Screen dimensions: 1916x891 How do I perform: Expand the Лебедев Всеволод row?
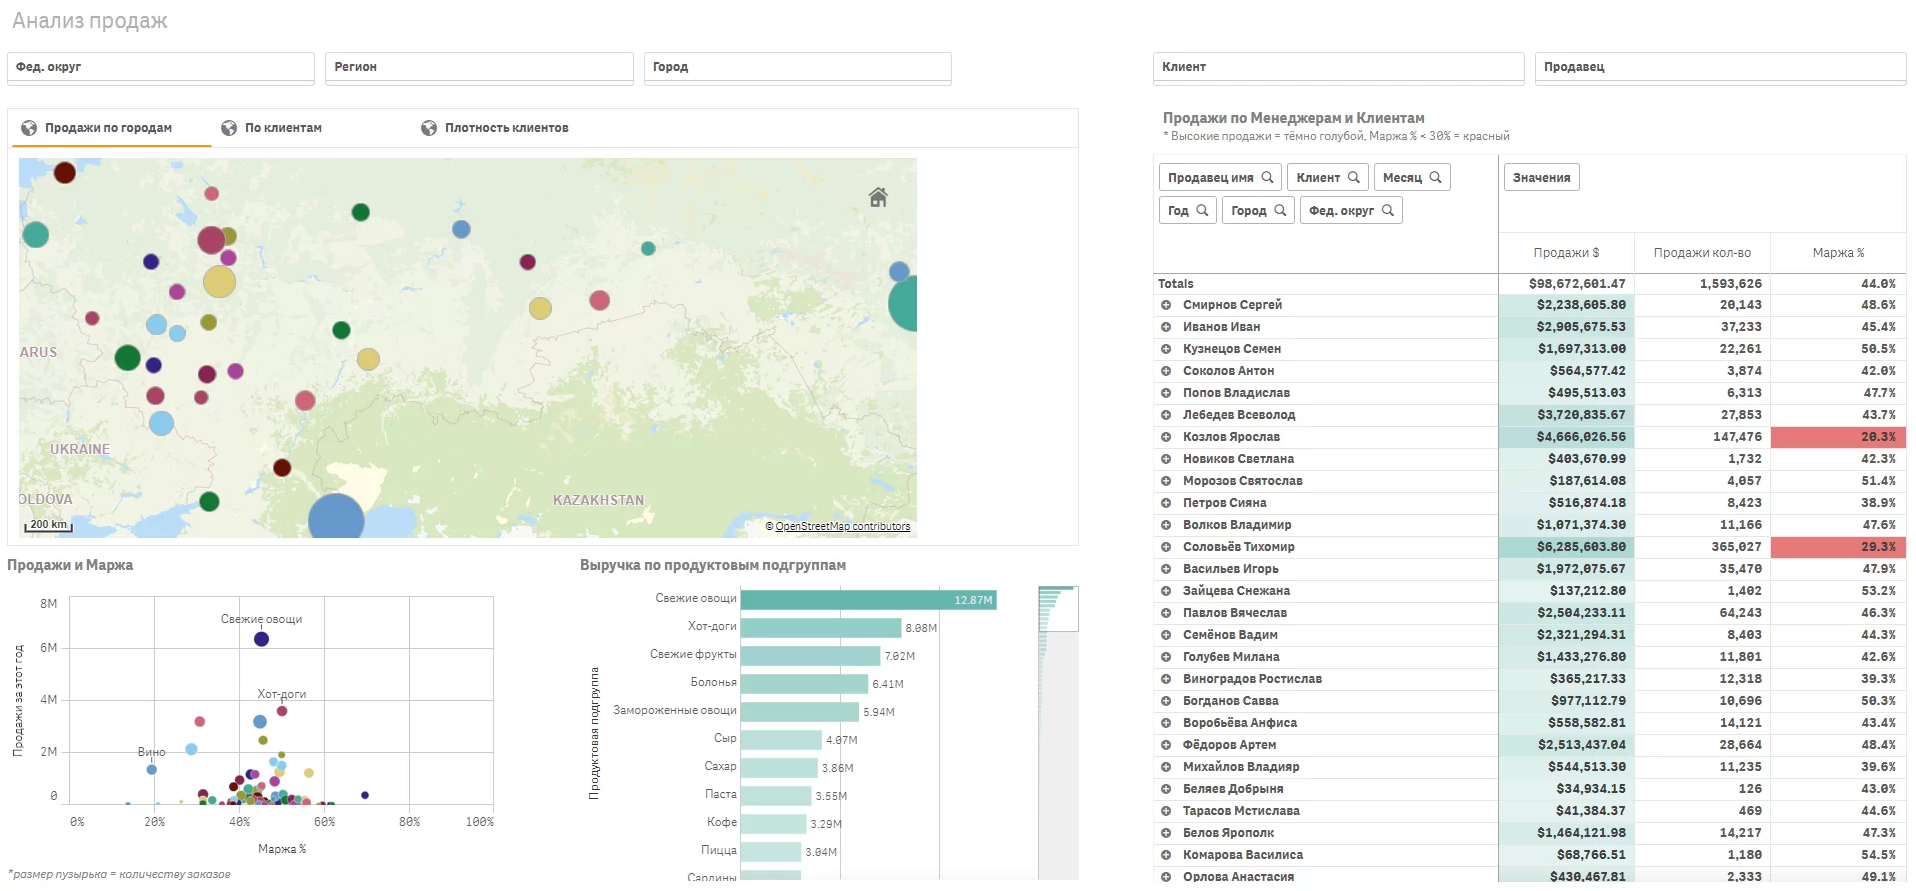tap(1166, 415)
